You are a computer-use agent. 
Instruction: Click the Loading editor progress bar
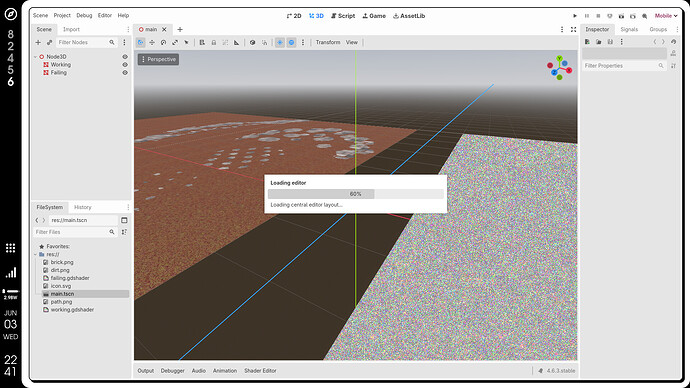tap(356, 194)
